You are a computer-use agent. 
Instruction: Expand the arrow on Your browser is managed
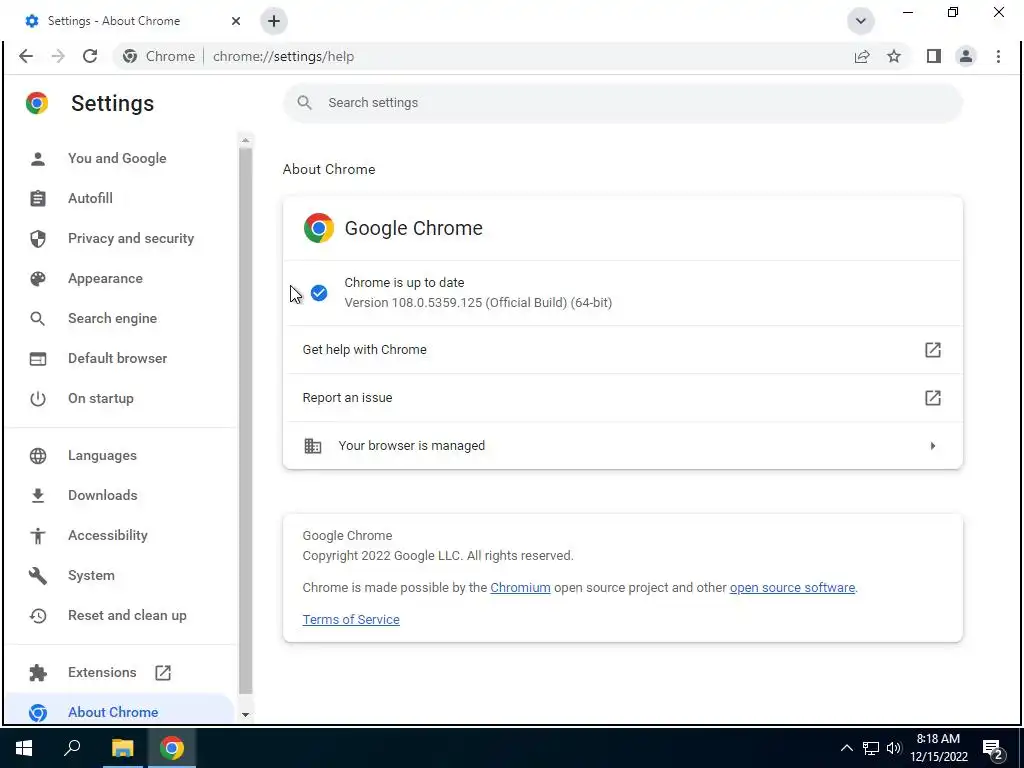click(933, 445)
